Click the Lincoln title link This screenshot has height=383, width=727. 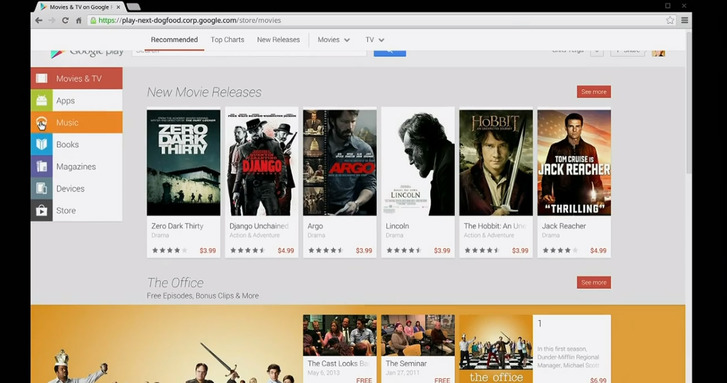(x=397, y=226)
